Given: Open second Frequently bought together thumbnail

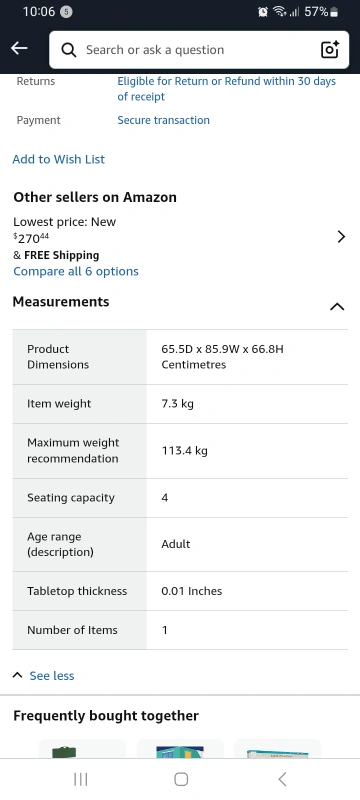Looking at the screenshot, I should 180,748.
